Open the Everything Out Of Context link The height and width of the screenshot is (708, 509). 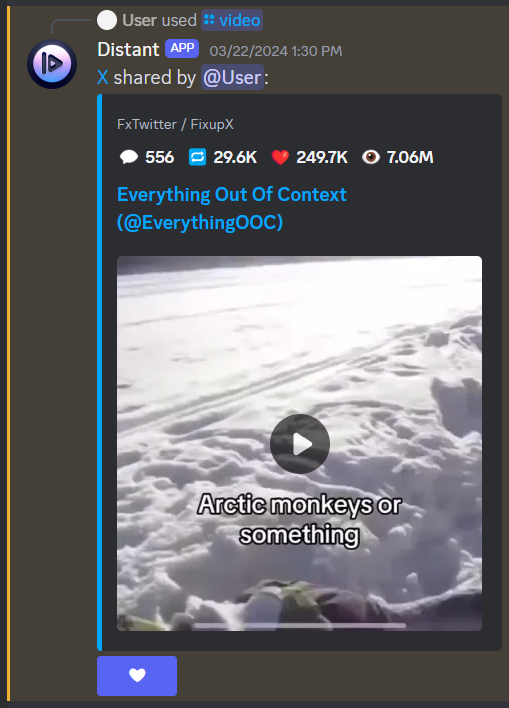pos(232,208)
